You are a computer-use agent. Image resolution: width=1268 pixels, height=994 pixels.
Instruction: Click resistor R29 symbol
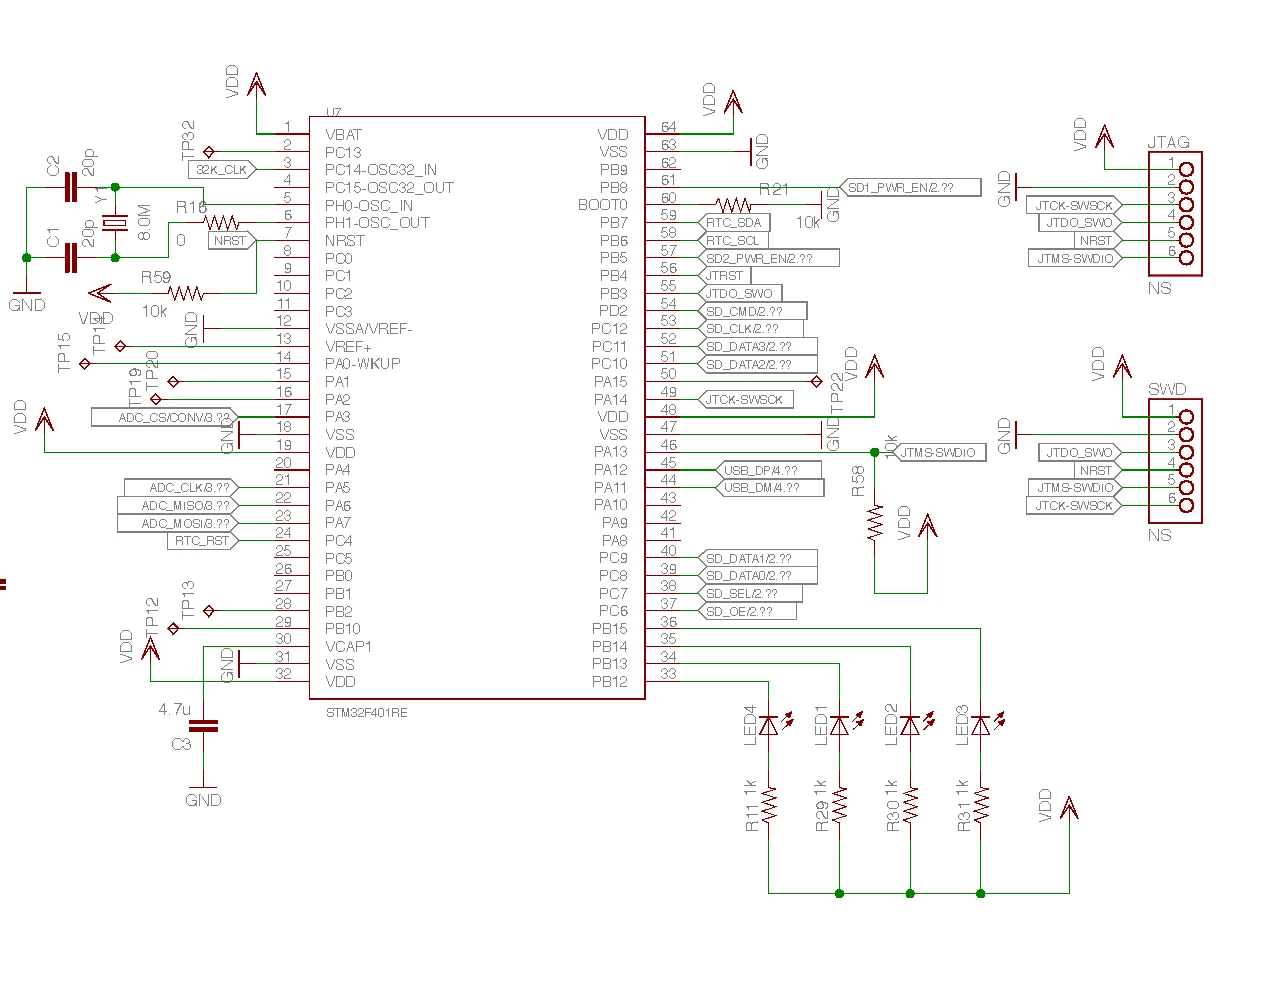pos(840,804)
